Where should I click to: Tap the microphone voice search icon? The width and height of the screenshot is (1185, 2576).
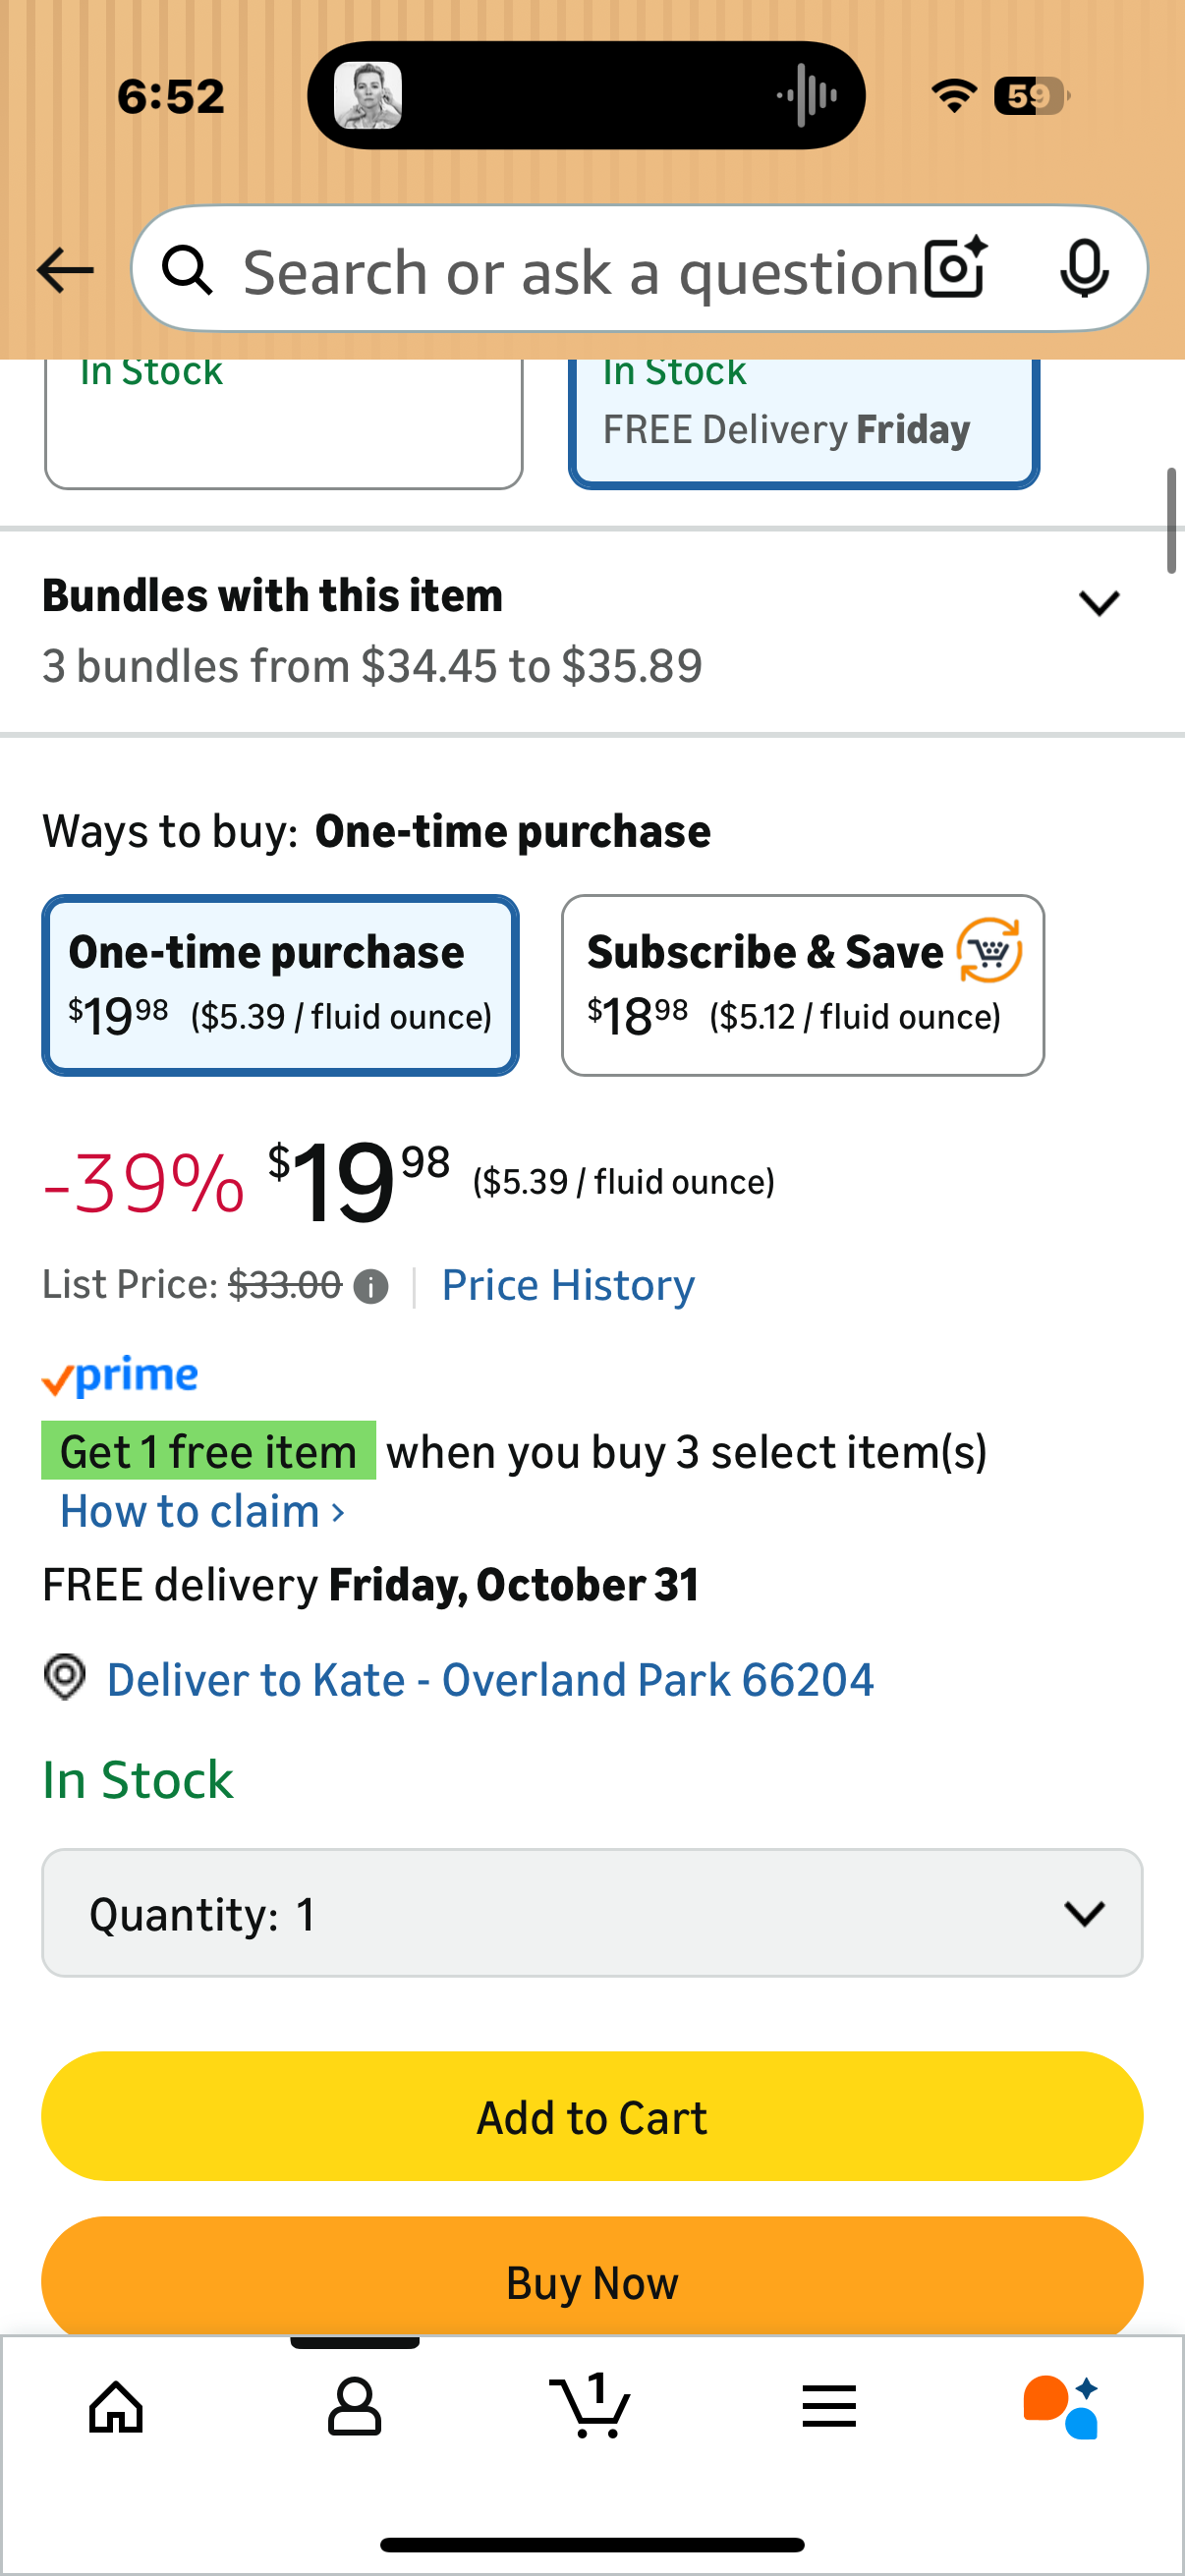coord(1083,268)
